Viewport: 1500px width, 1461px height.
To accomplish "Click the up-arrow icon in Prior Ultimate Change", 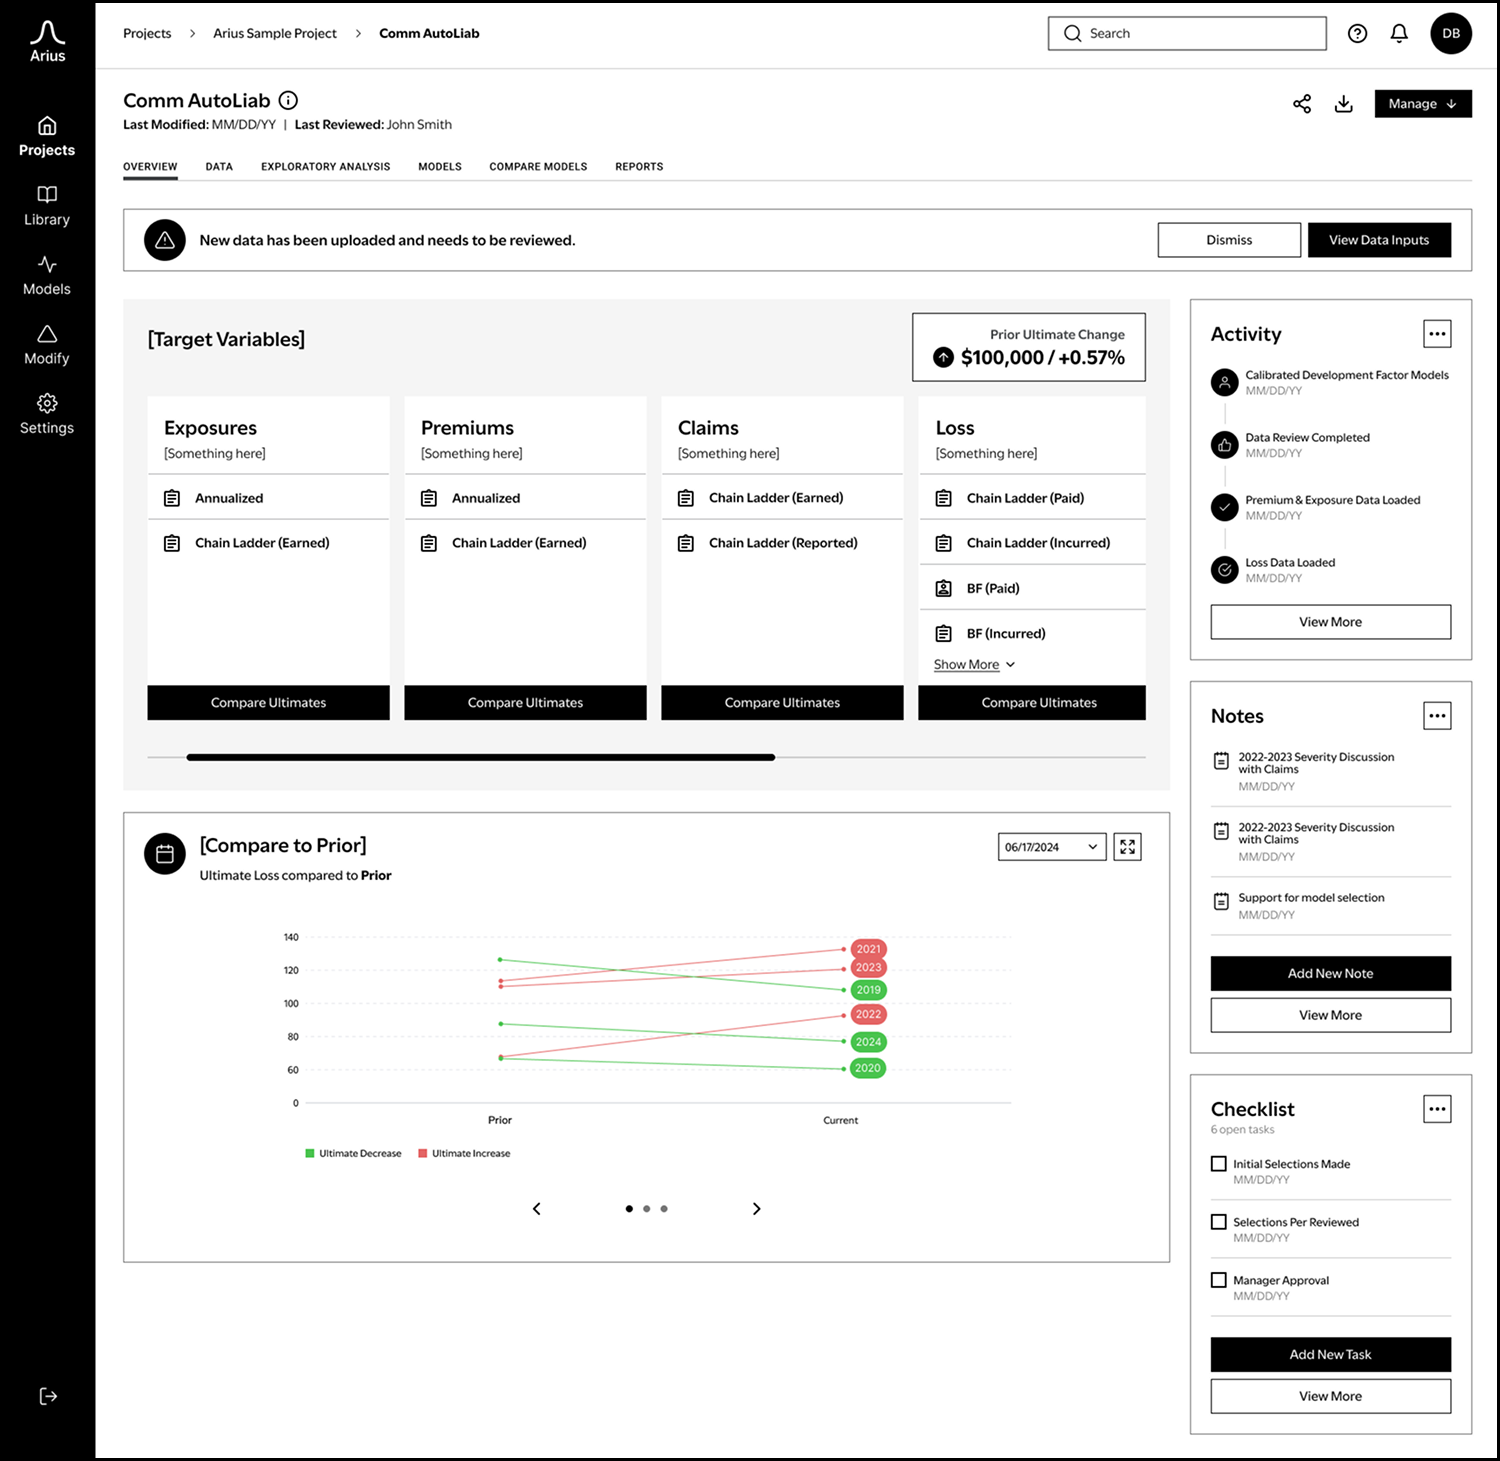I will click(943, 357).
